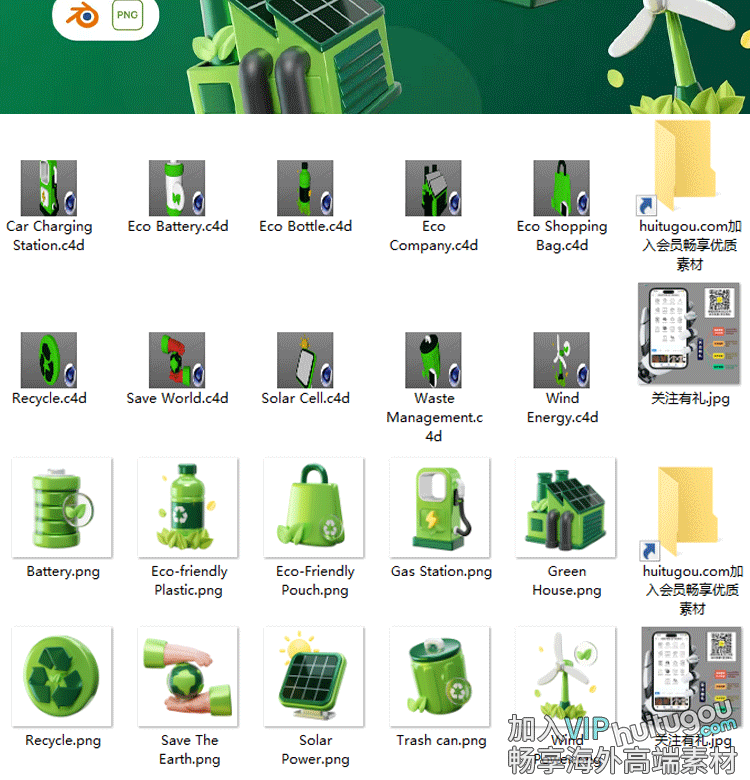
Task: Click the 'Recycle.png' file name
Action: 63,741
